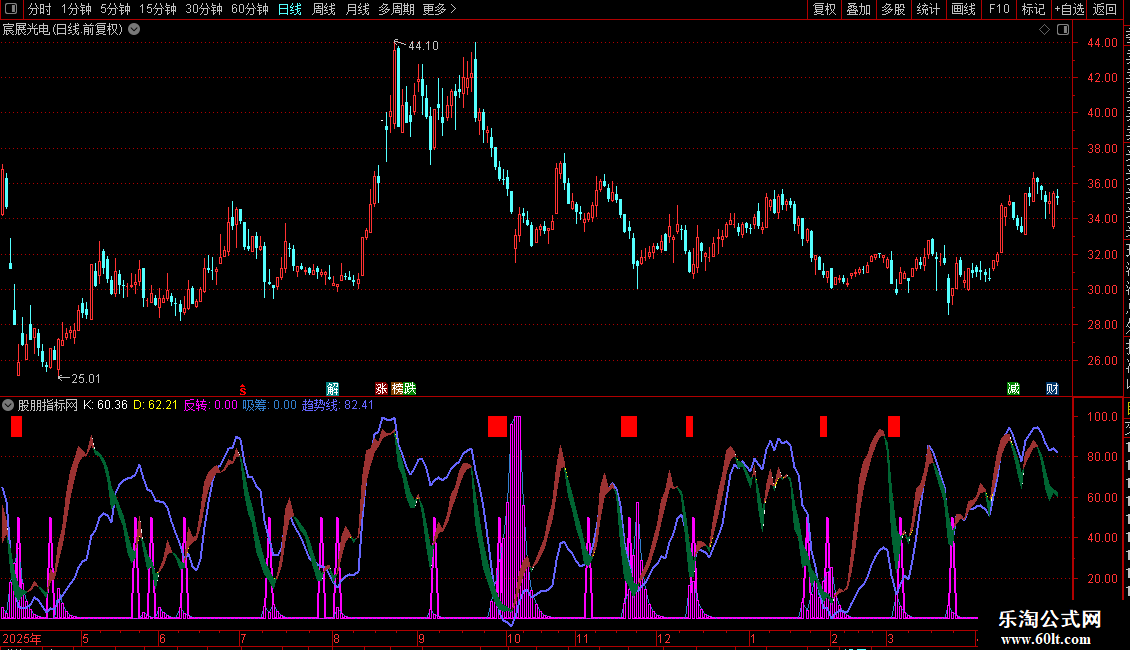Click the month 12 axis marker
Viewport: 1130px width, 650px height.
tap(664, 638)
